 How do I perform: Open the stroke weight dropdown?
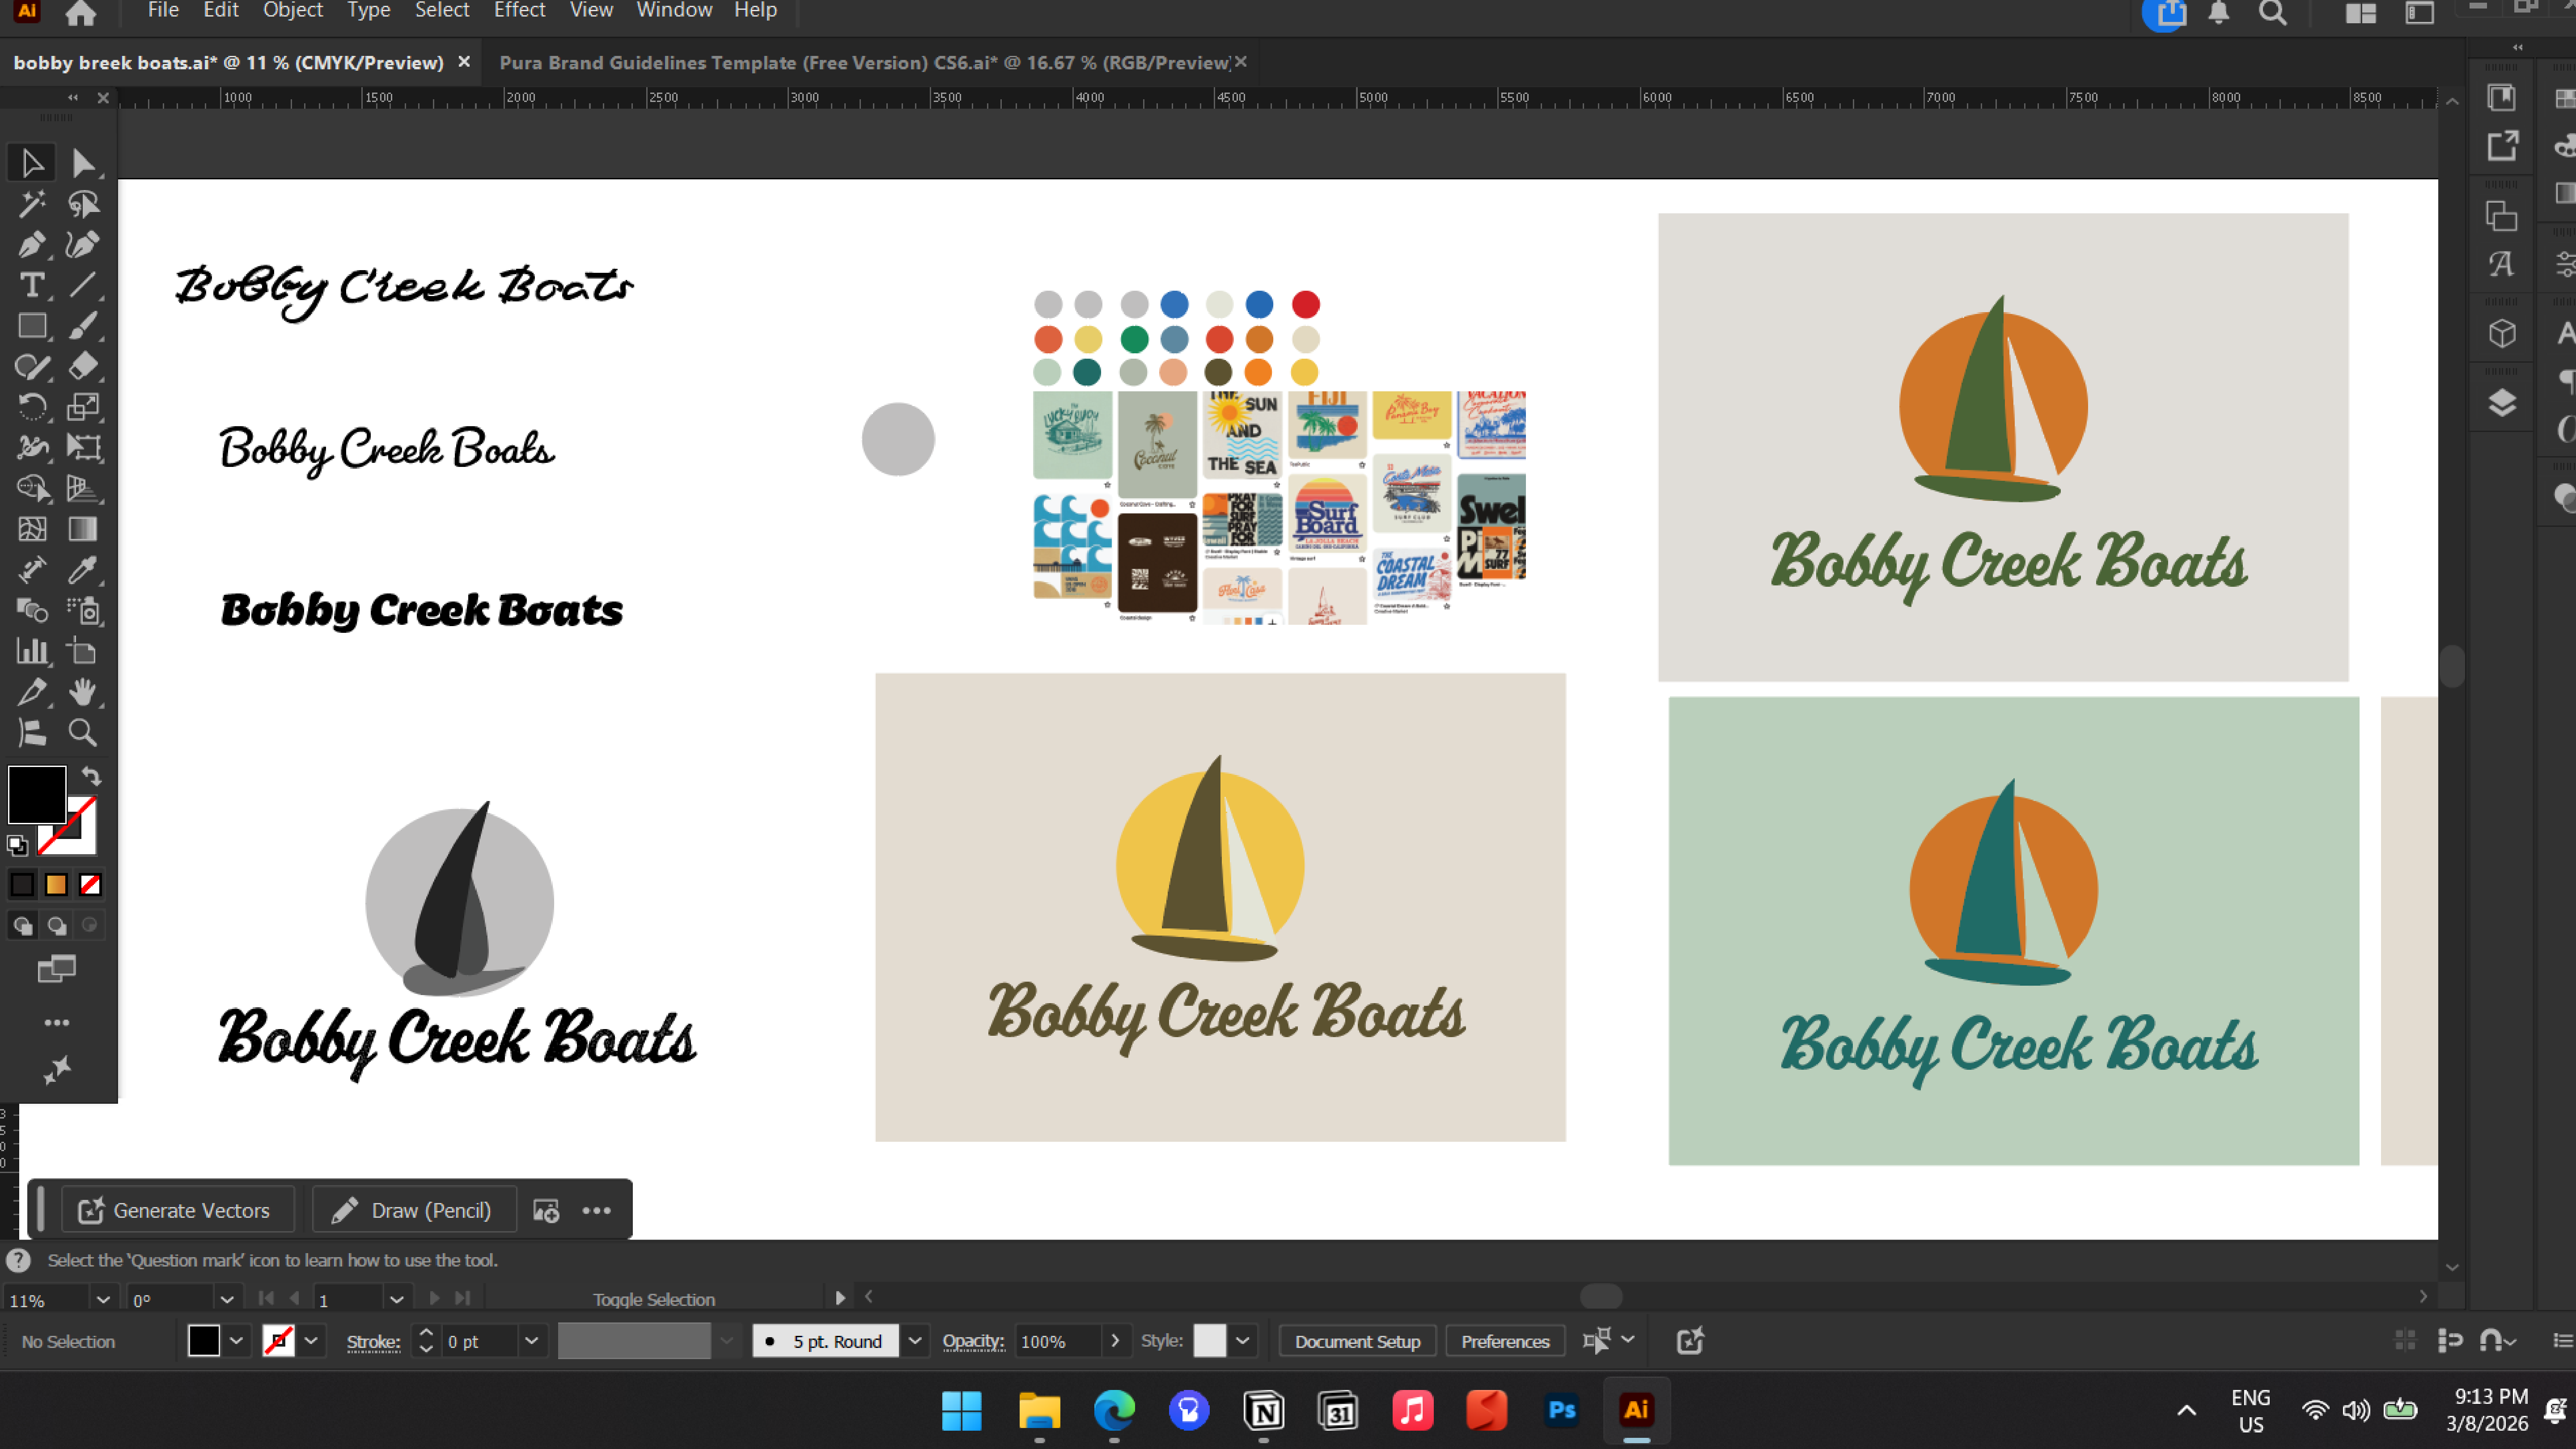[x=531, y=1341]
